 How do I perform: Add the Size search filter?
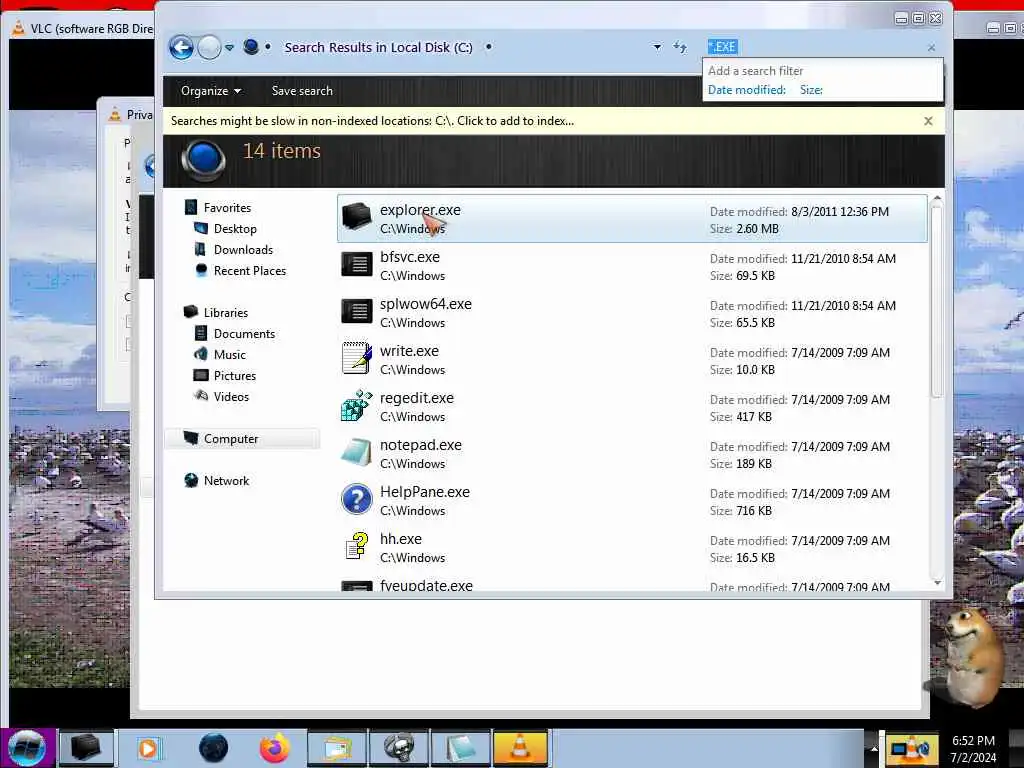811,90
